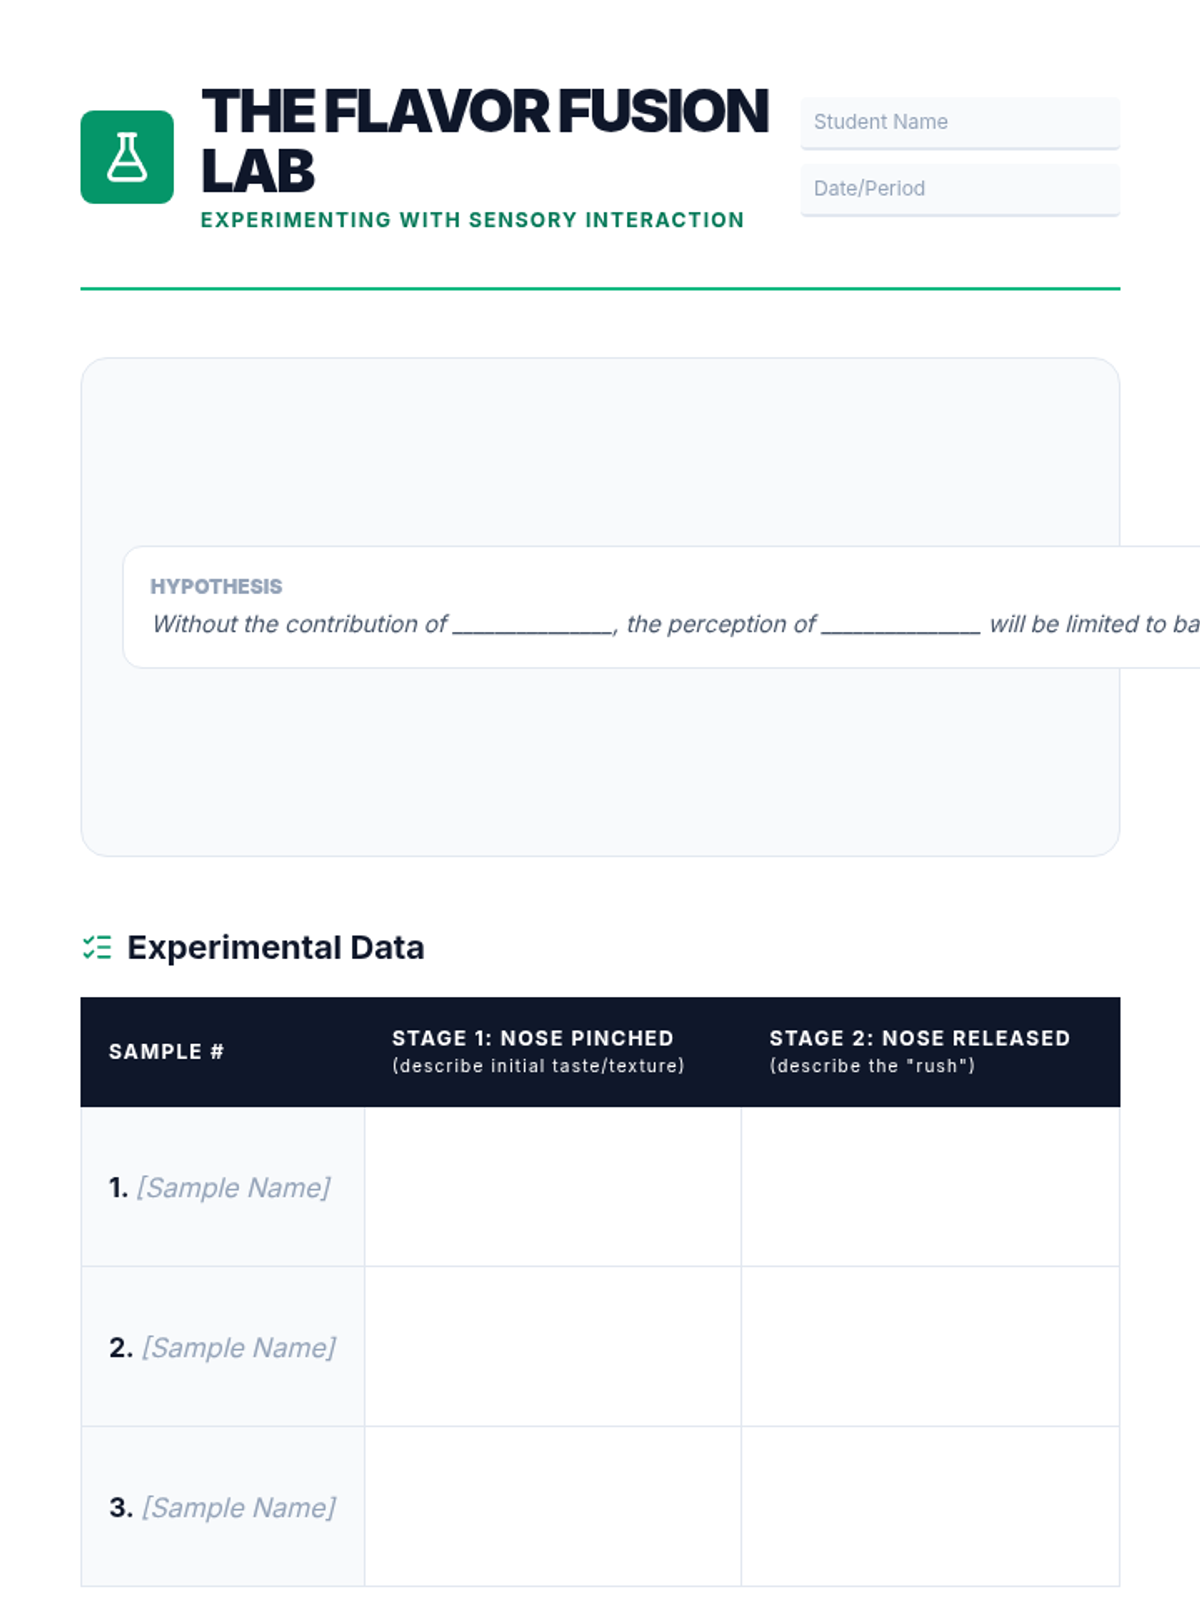
Task: Click the Stage 2 cell for sample 3
Action: click(930, 1507)
